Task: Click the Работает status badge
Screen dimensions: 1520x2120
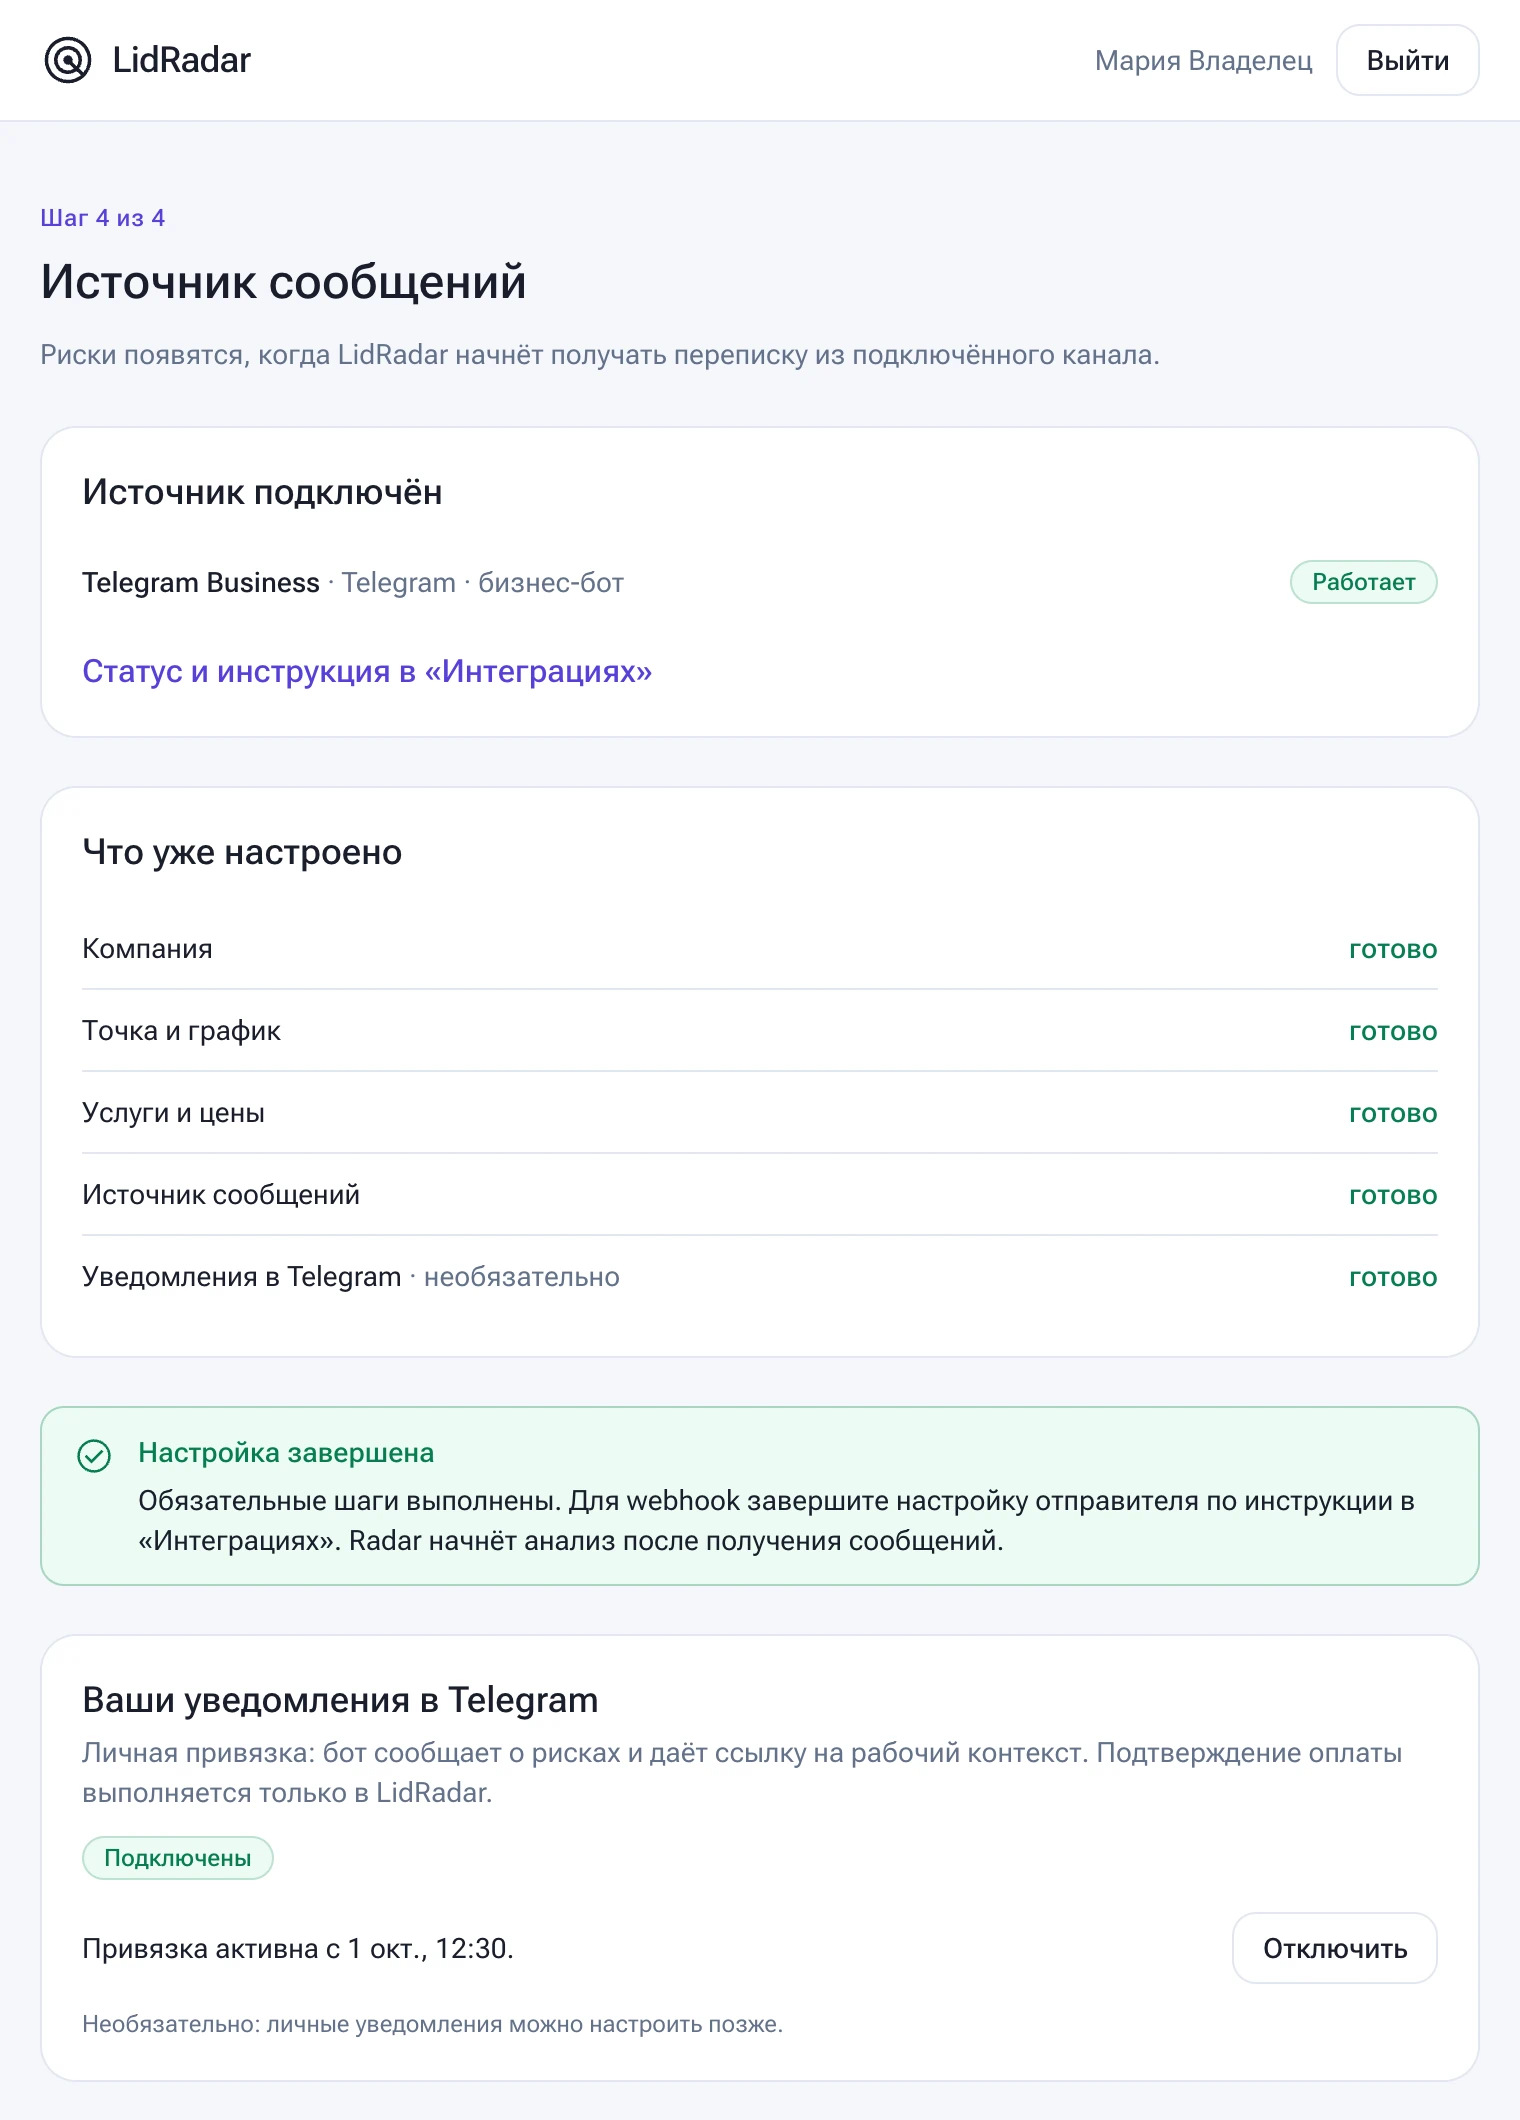Action: coord(1363,582)
